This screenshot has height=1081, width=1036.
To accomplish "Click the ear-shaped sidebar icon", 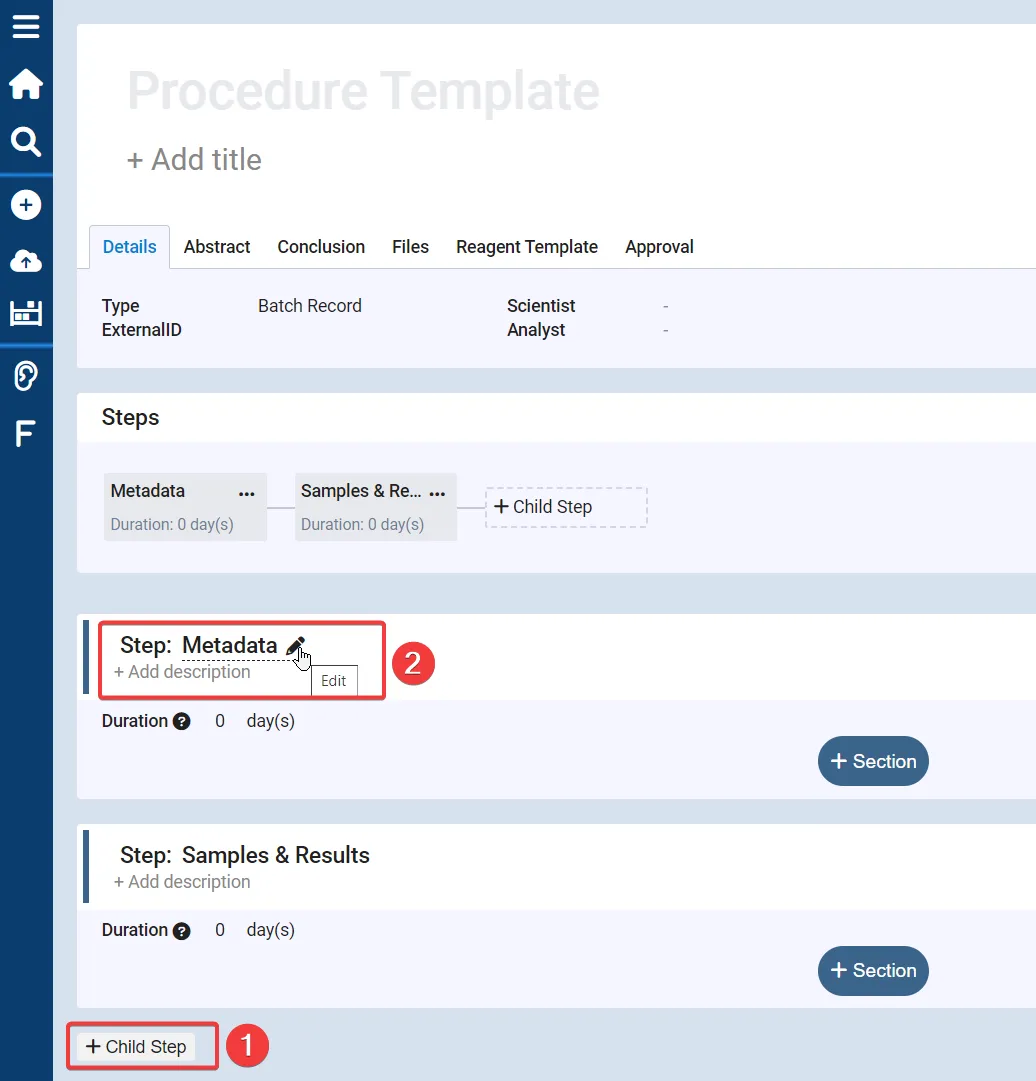I will (x=26, y=376).
